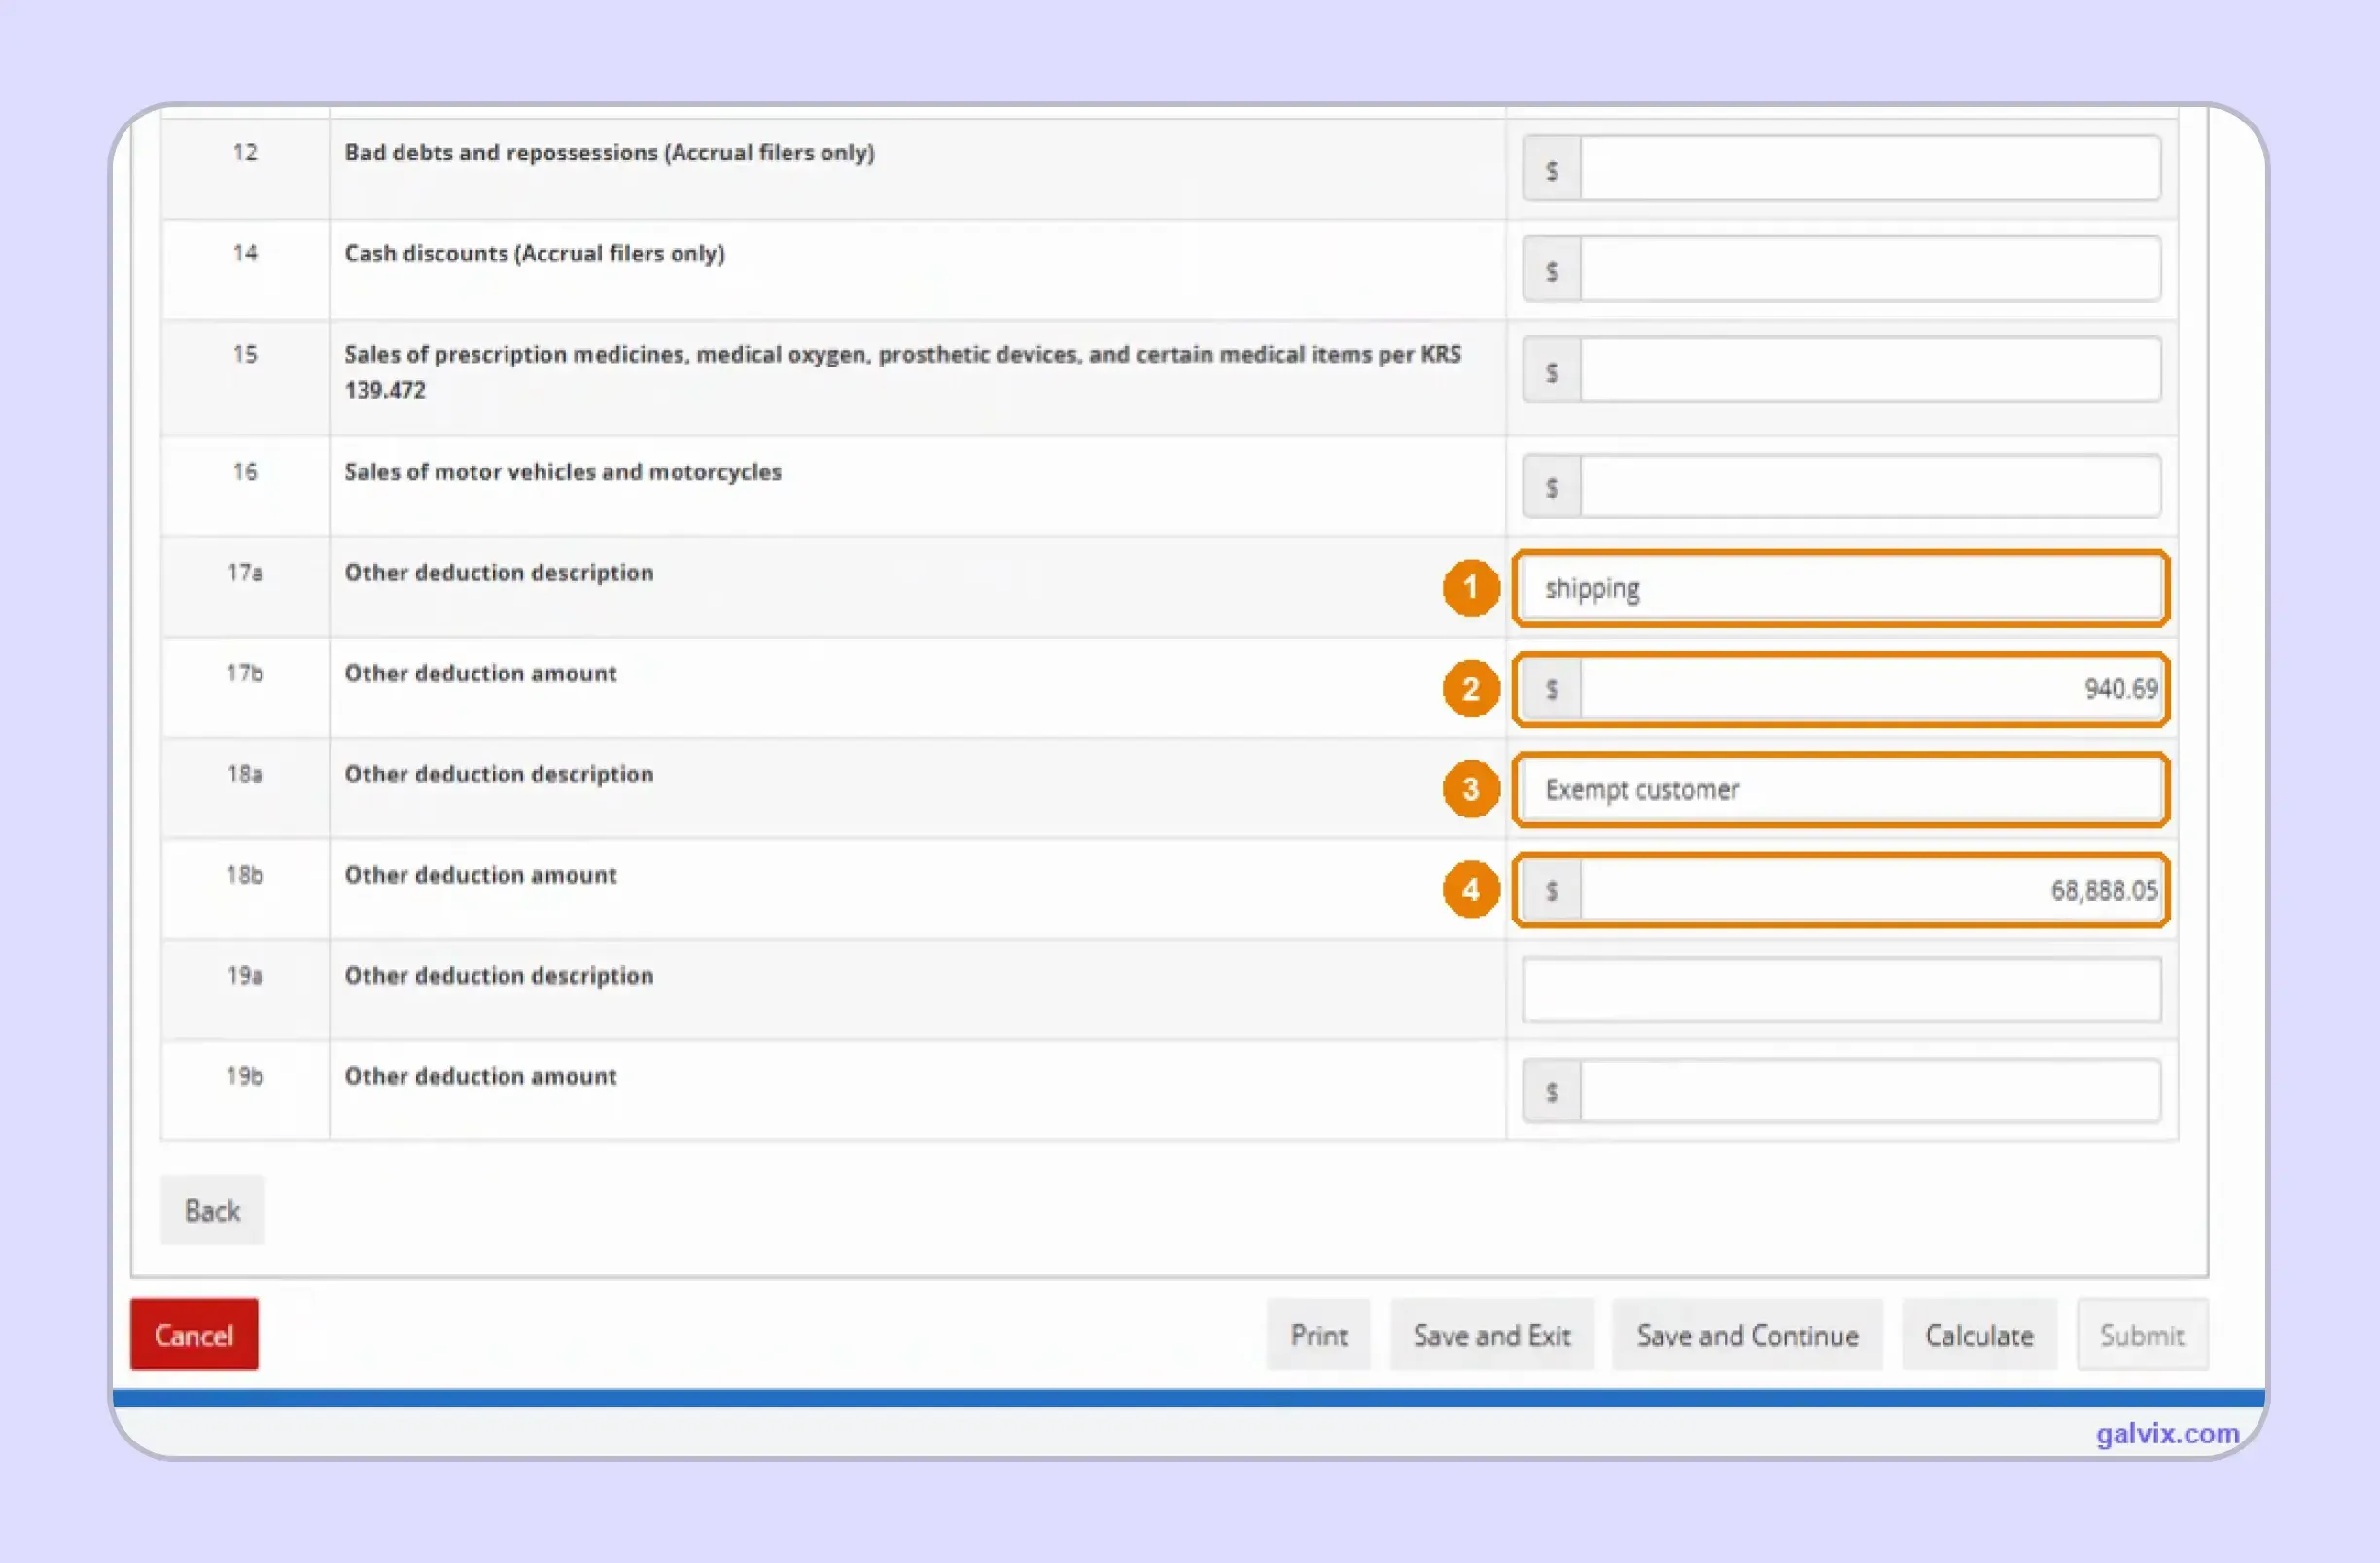Click the 'Sales of motor vehicles and motorcycles' label
Viewport: 2380px width, 1563px height.
tap(563, 472)
